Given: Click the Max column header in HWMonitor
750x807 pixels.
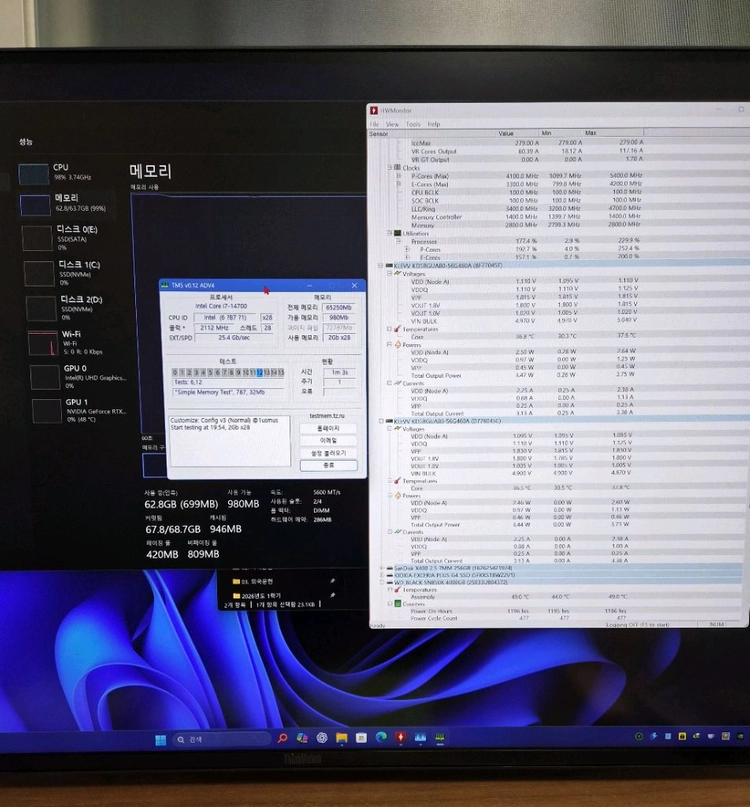Looking at the screenshot, I should click(590, 133).
